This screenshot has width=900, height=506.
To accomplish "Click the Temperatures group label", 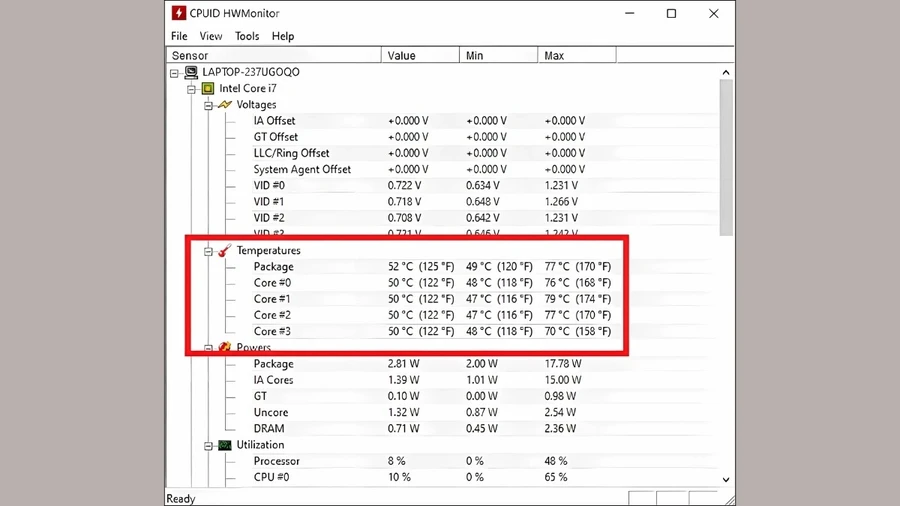I will tap(269, 250).
